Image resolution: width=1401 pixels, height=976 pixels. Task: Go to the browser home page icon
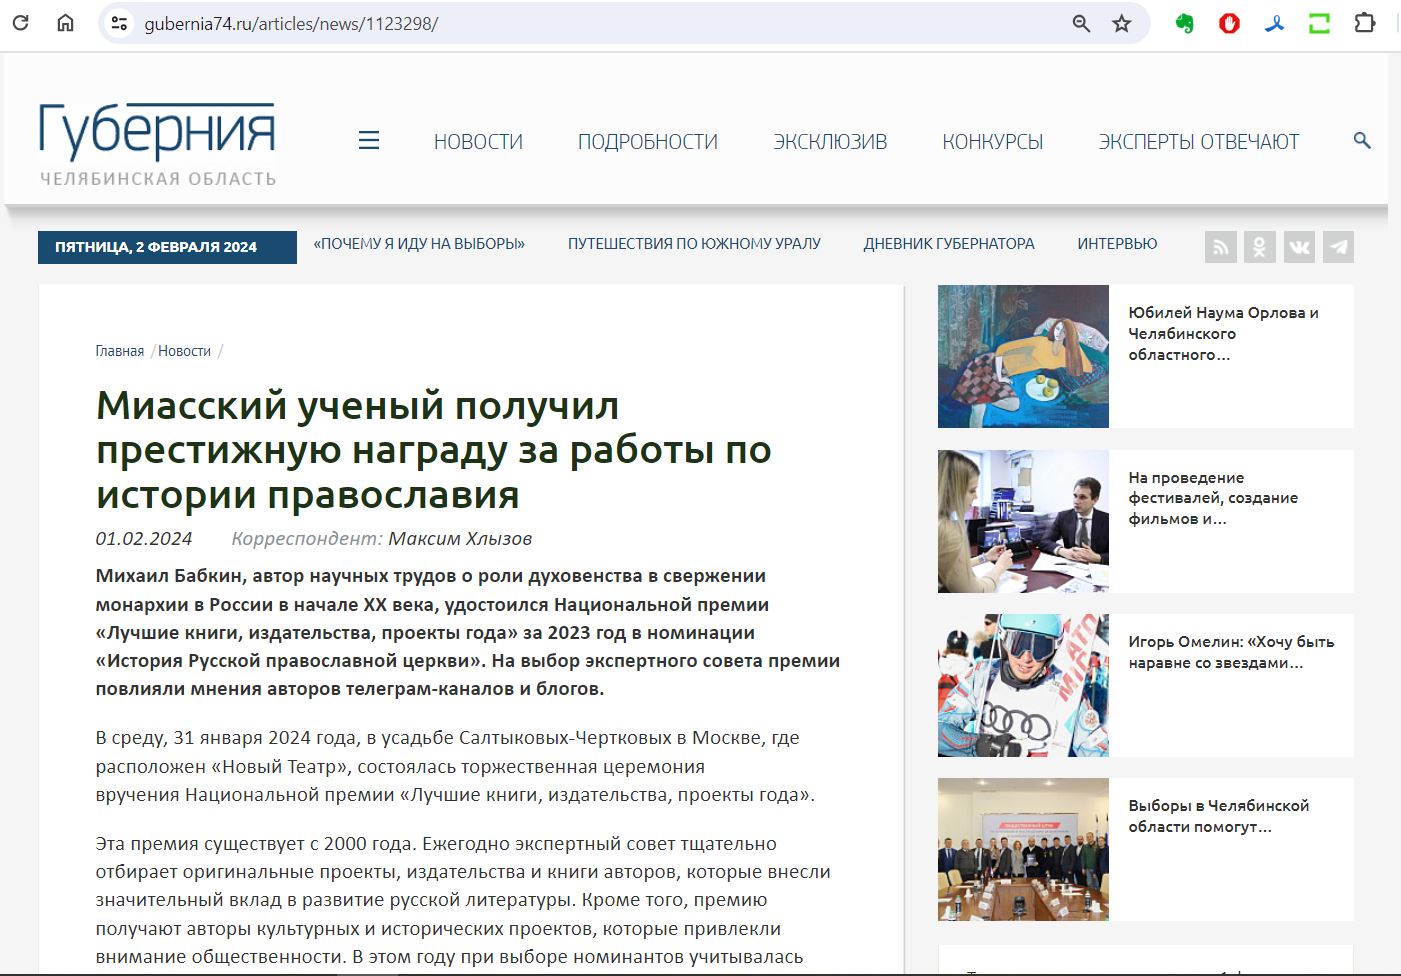tap(65, 22)
